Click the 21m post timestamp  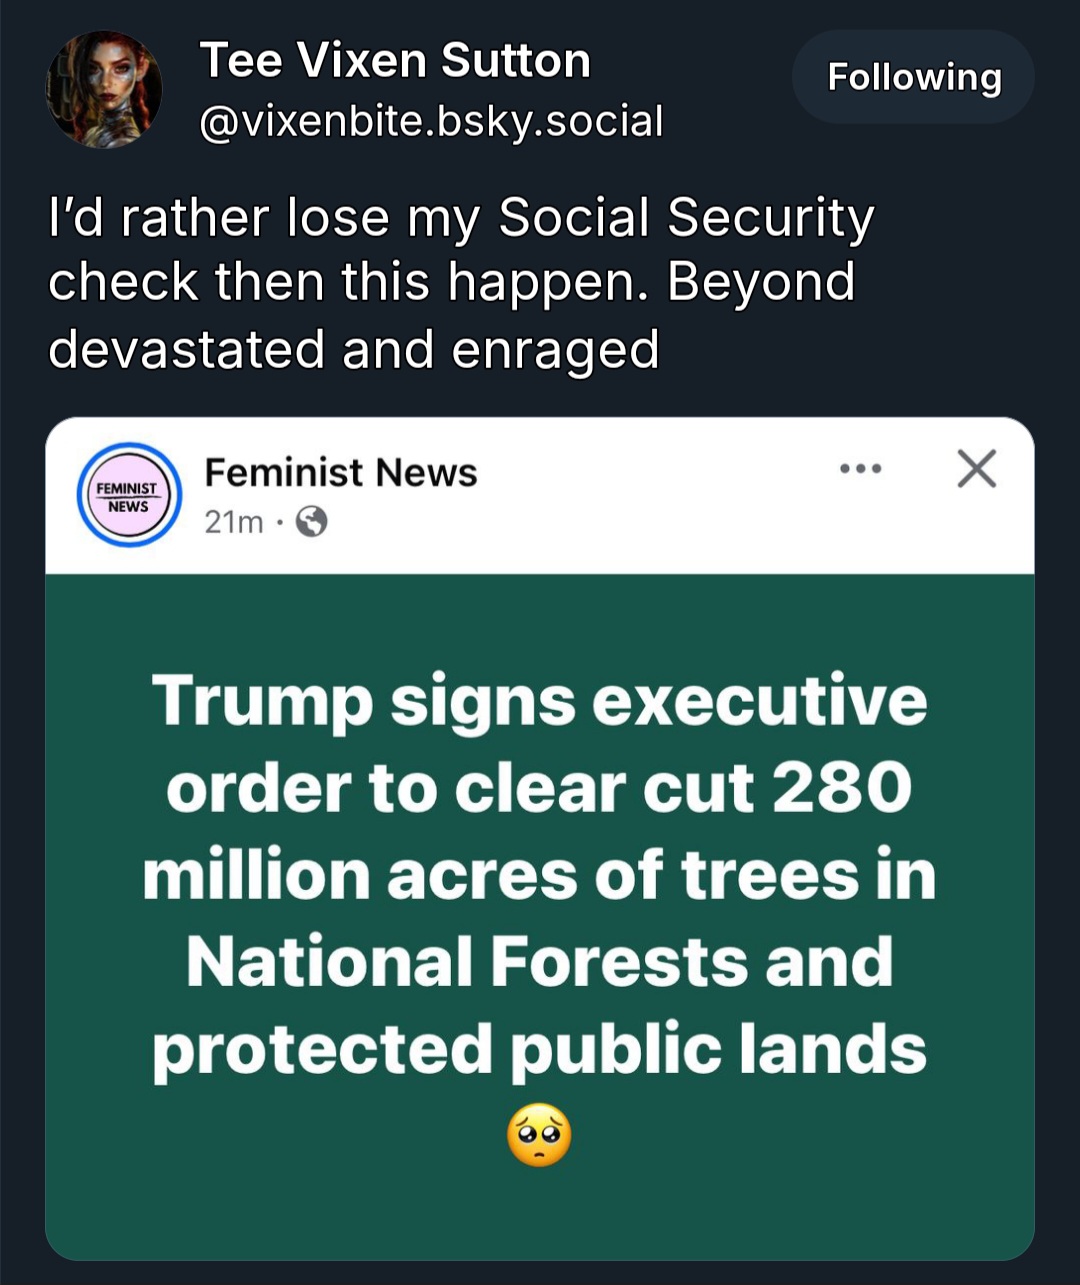[x=234, y=521]
